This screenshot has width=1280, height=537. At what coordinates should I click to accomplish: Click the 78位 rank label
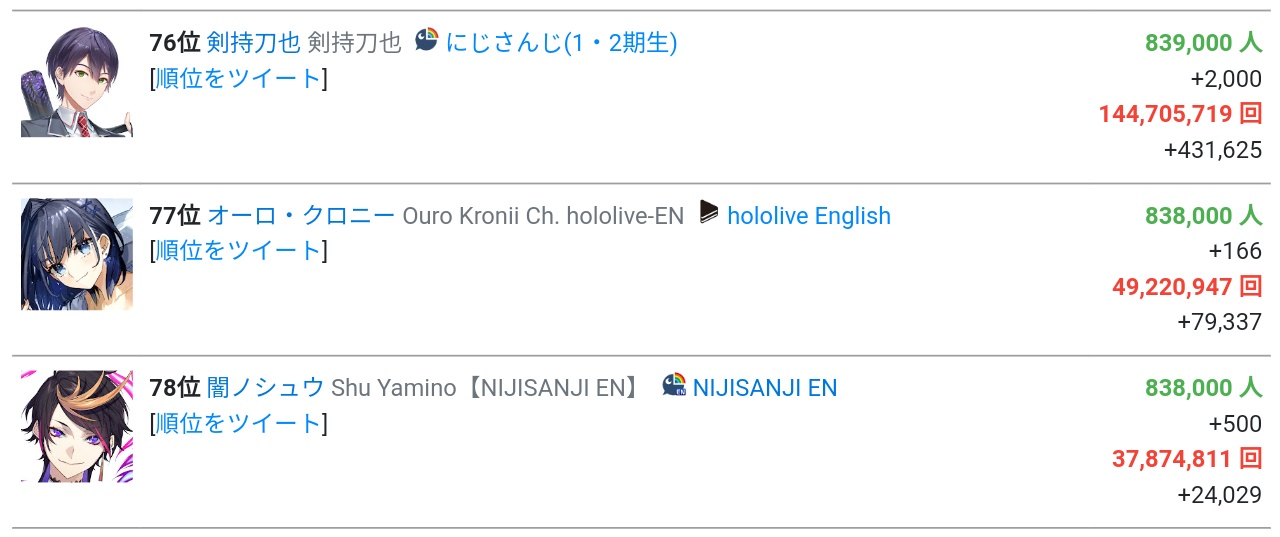tap(175, 388)
